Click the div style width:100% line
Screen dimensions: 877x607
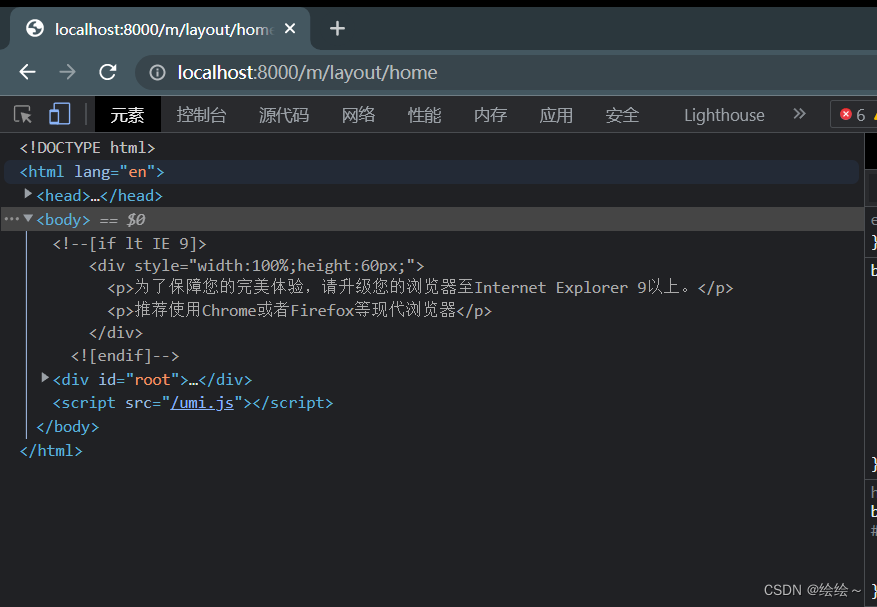coord(257,266)
